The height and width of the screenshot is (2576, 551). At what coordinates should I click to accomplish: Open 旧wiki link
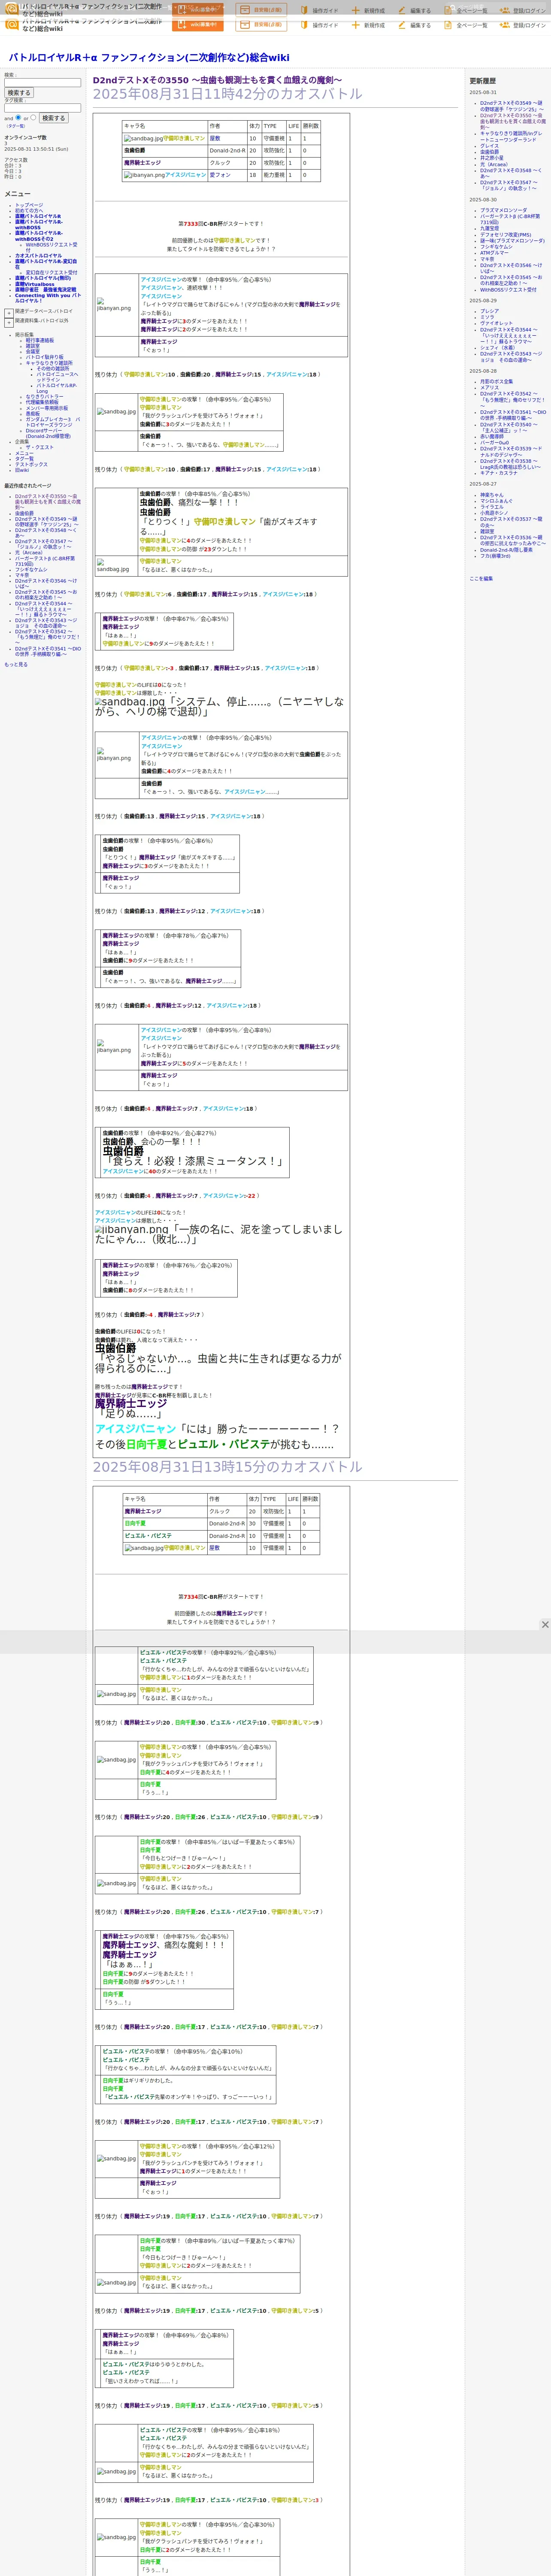[22, 470]
